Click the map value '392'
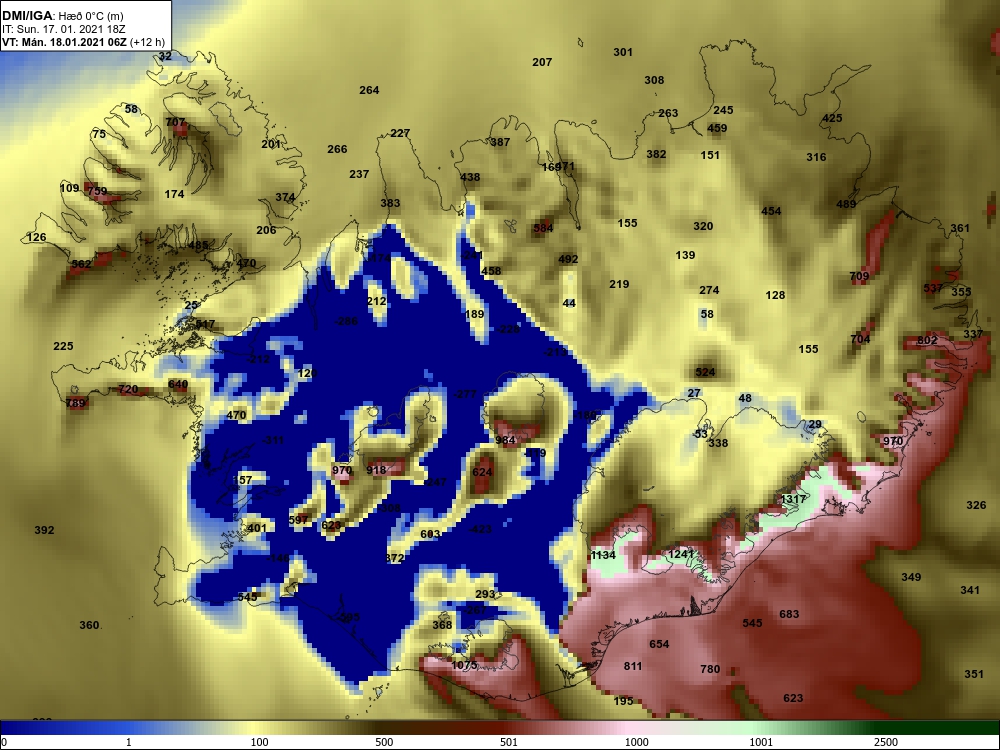This screenshot has height=750, width=1000. 44,530
